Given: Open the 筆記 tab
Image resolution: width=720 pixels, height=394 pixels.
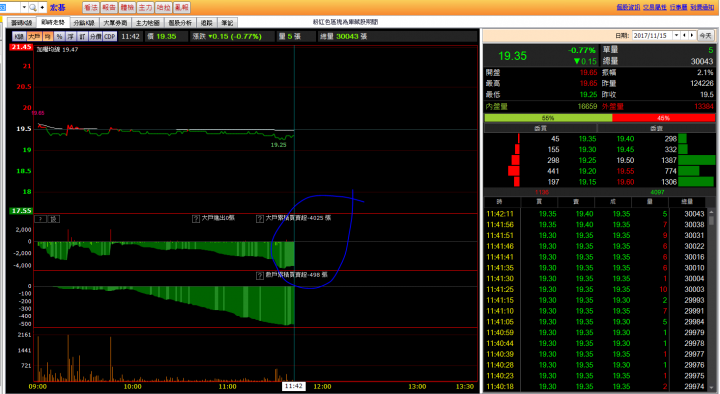Looking at the screenshot, I should 227,23.
